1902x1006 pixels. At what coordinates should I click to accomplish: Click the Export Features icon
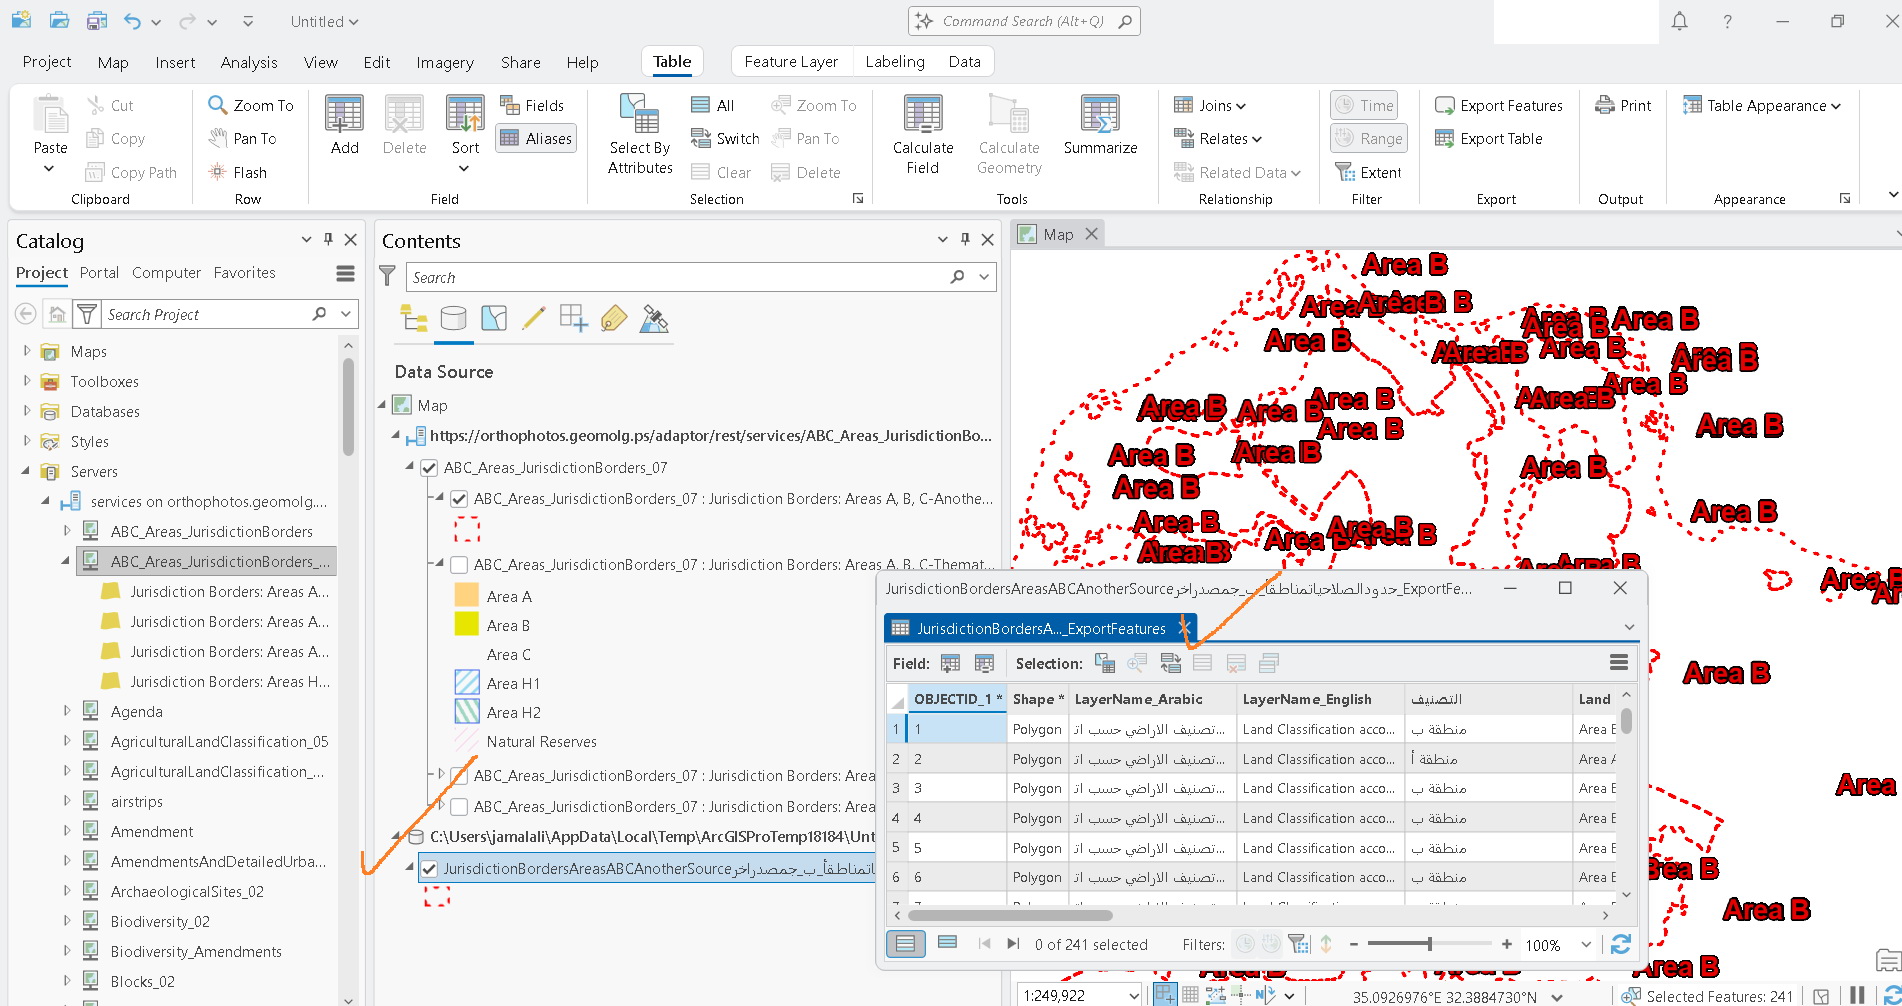1443,104
